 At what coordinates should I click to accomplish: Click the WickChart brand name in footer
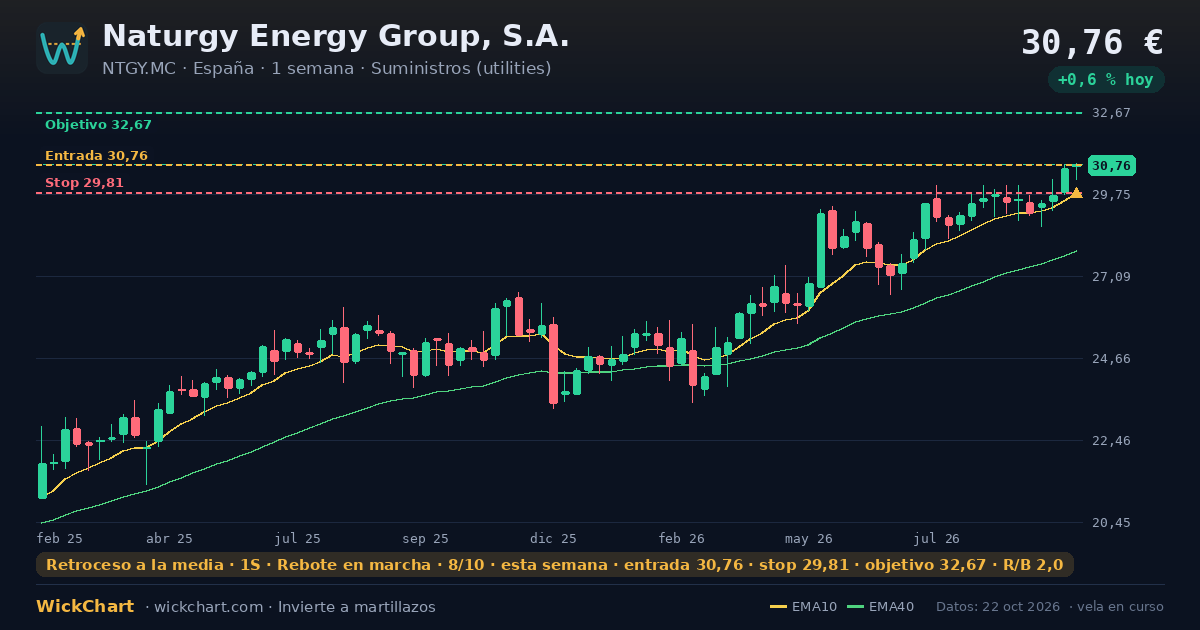coord(85,607)
